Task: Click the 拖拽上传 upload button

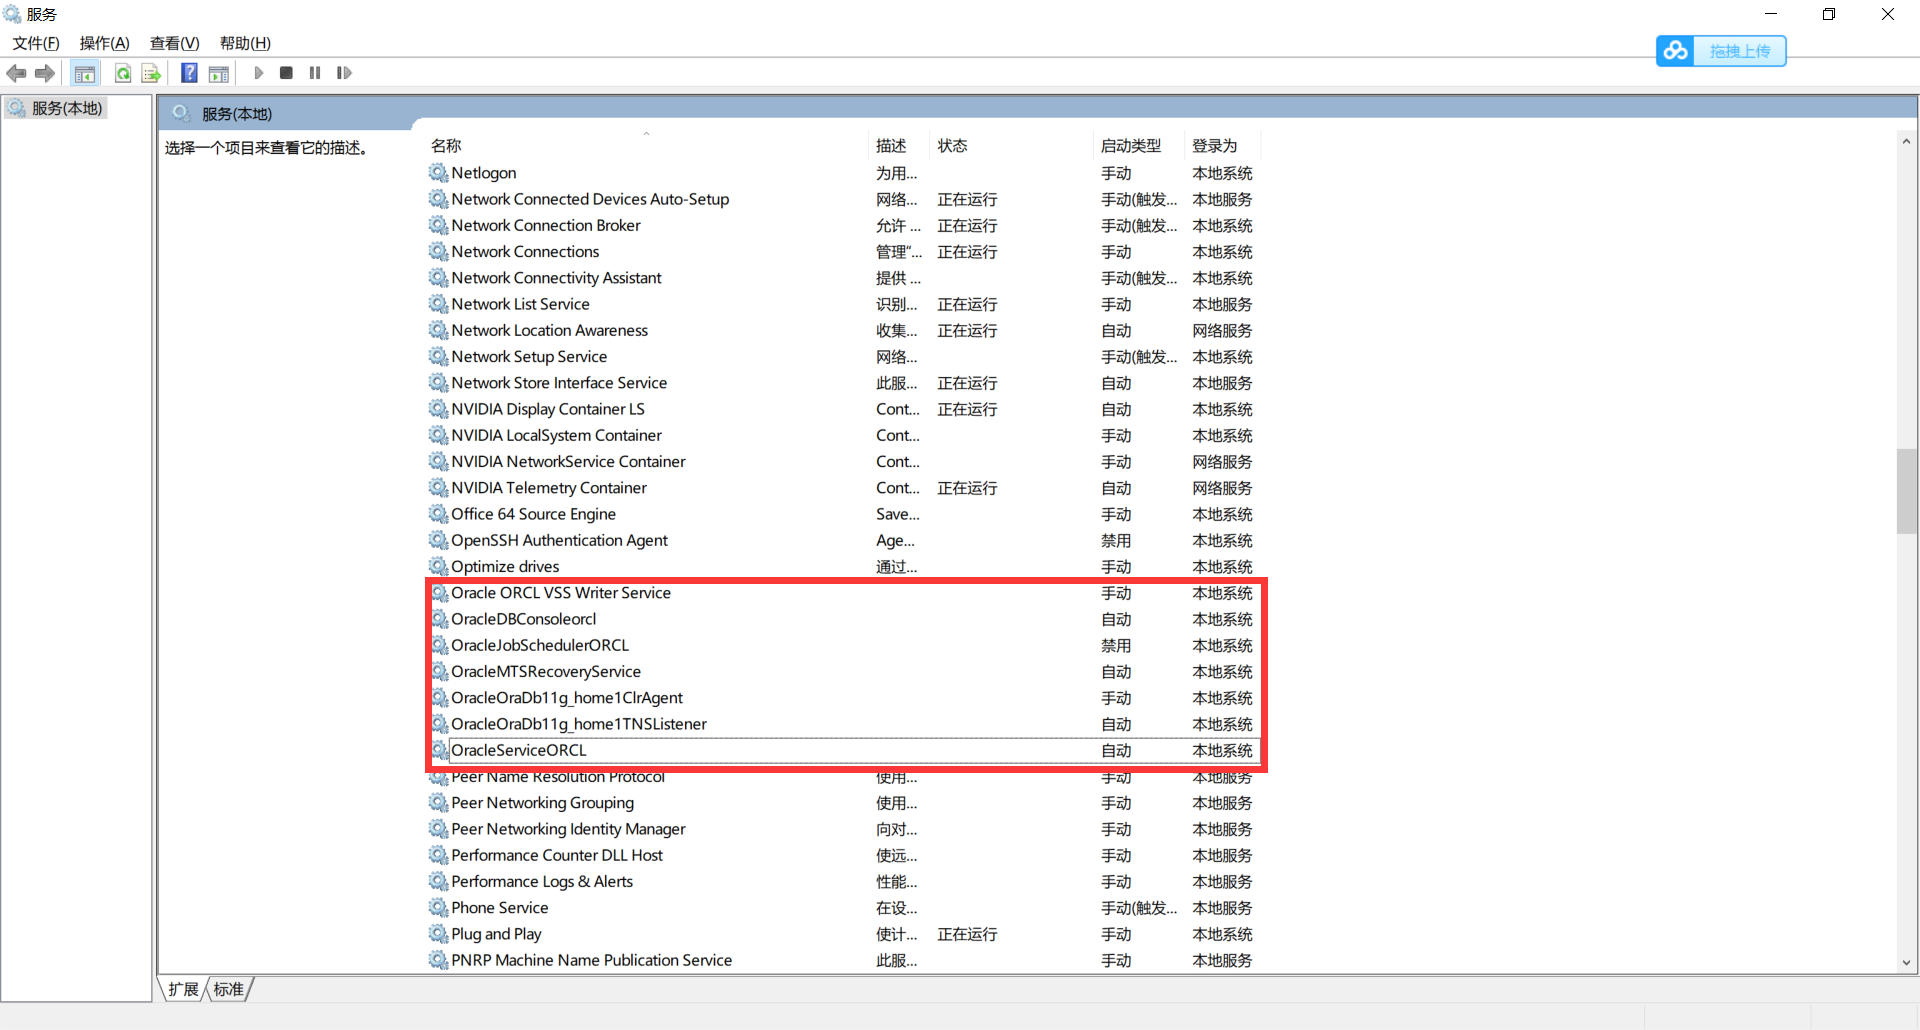Action: coord(1739,51)
